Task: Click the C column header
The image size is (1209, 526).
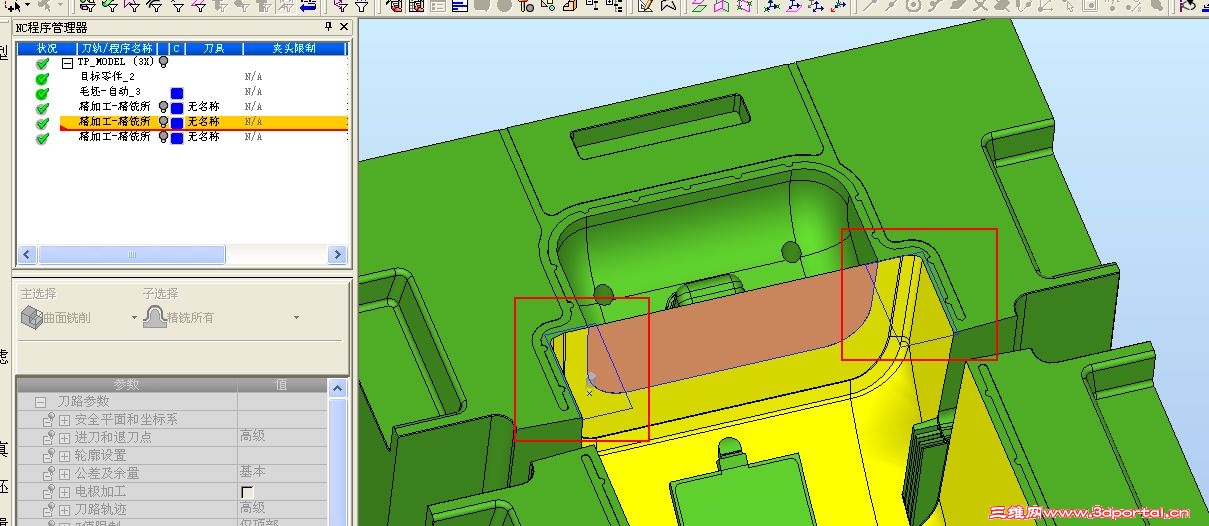Action: point(176,48)
